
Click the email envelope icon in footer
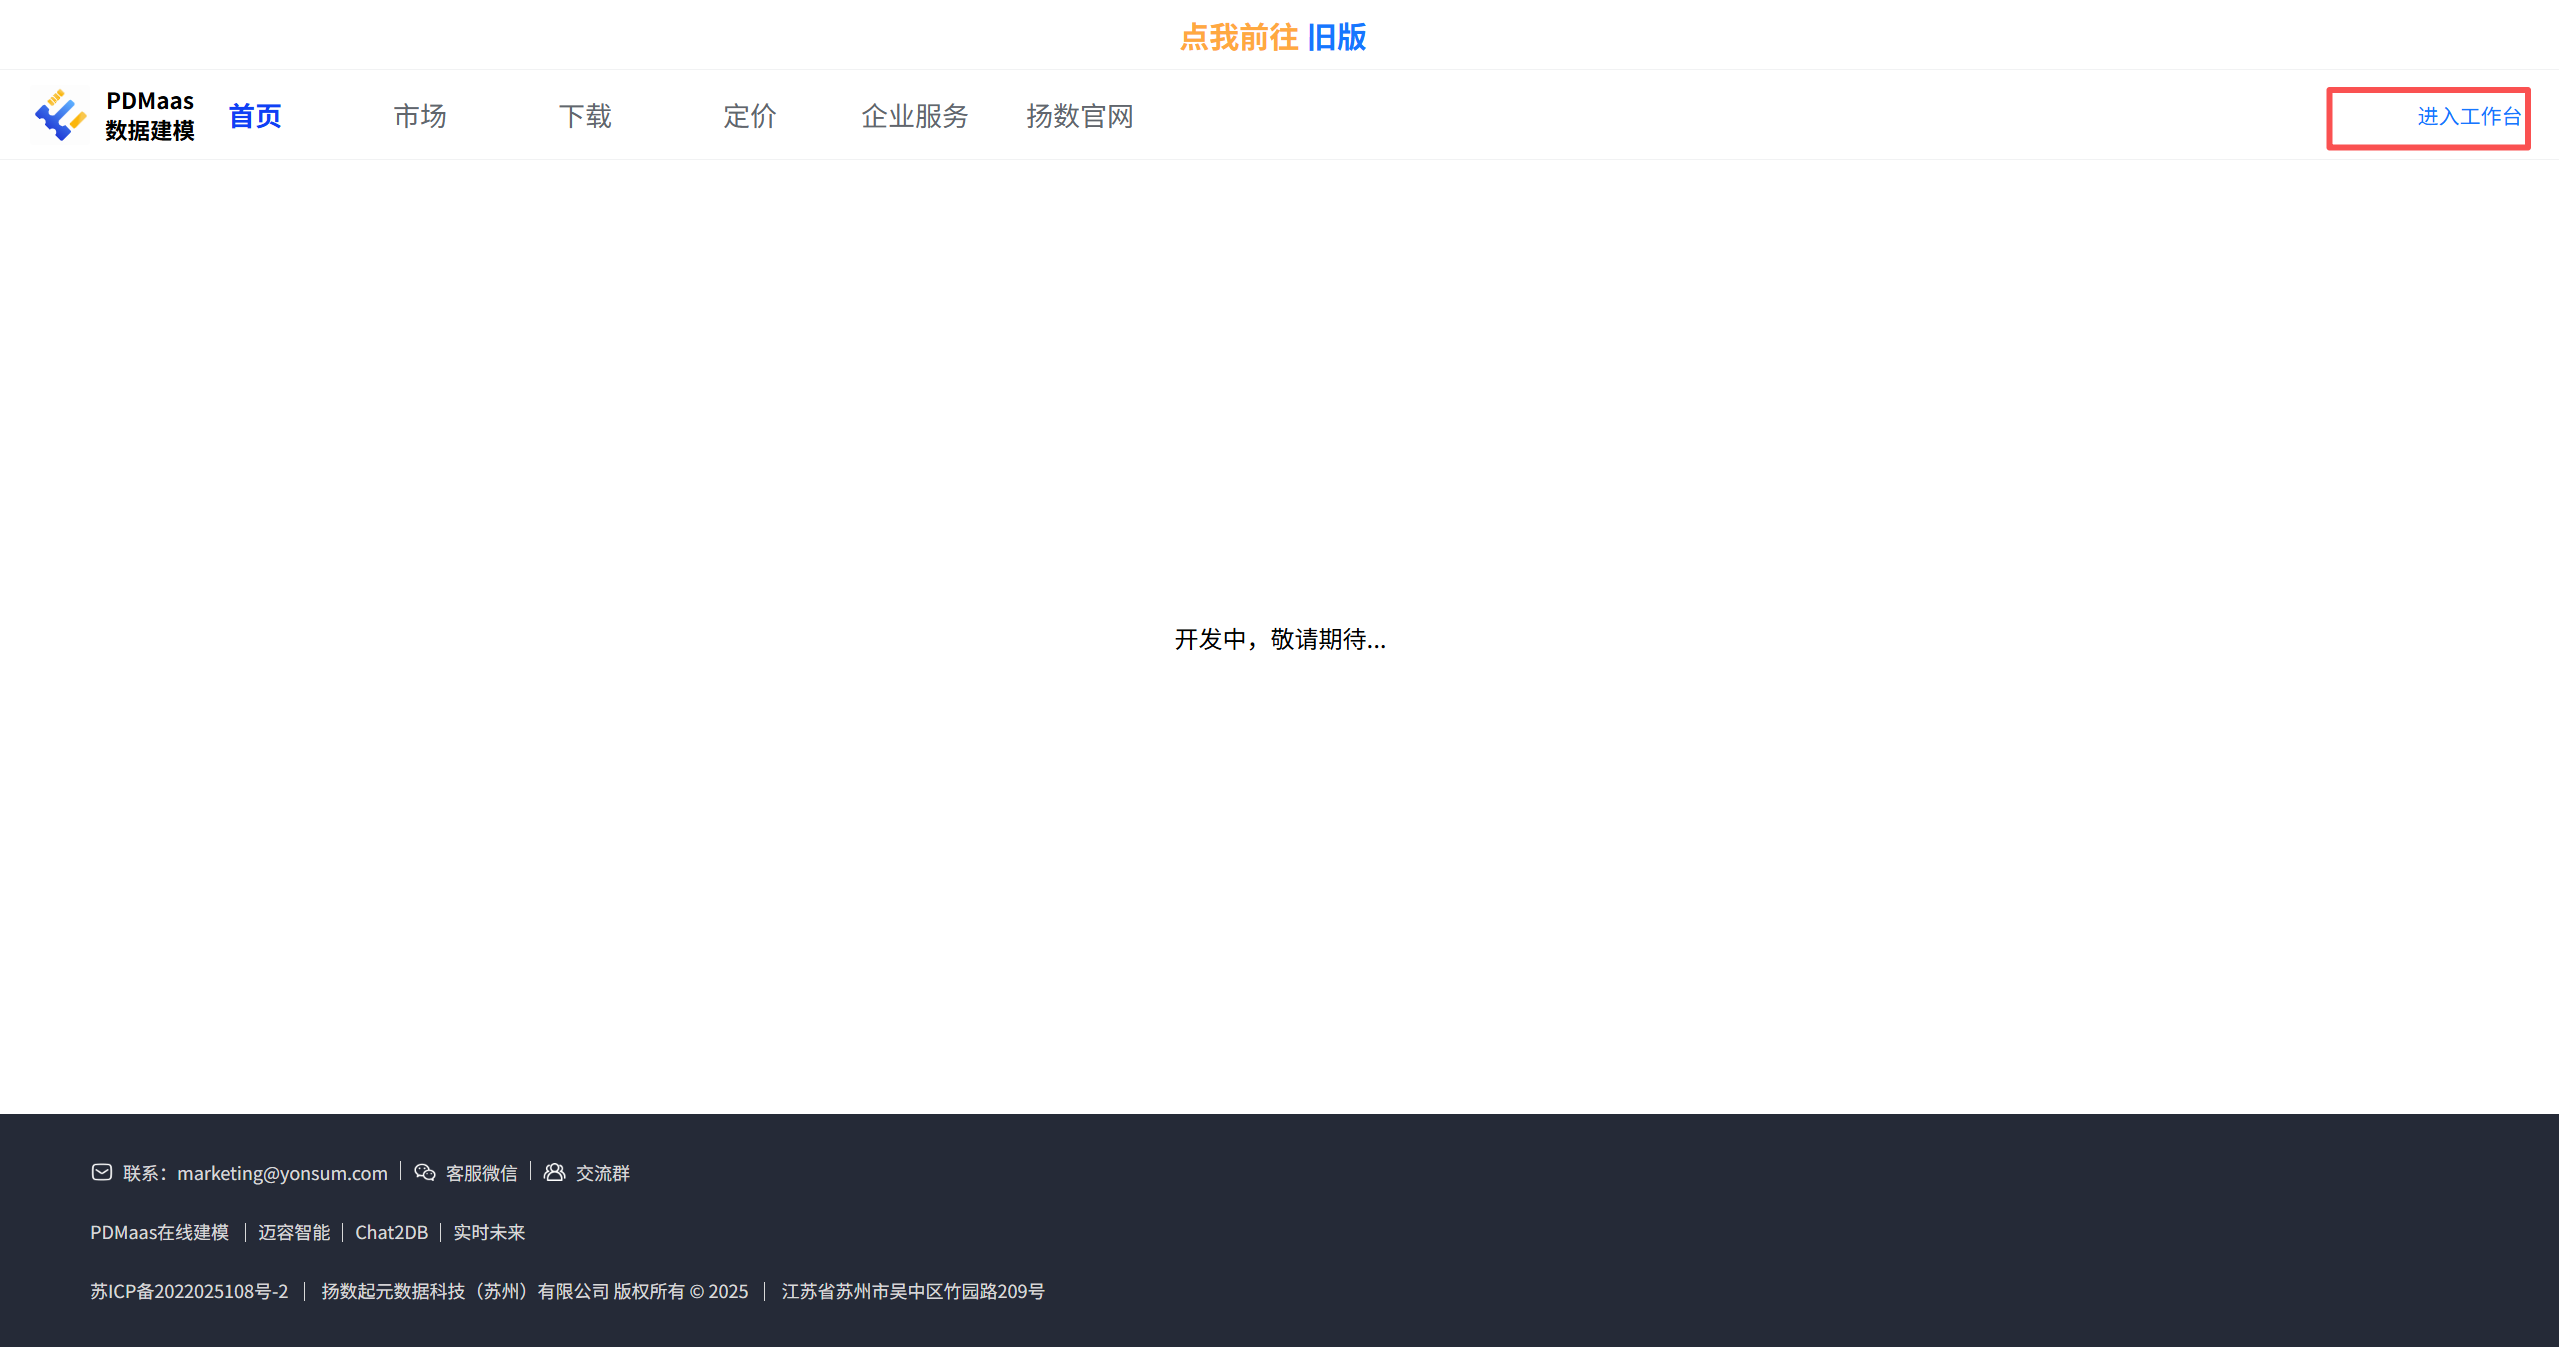click(x=101, y=1172)
